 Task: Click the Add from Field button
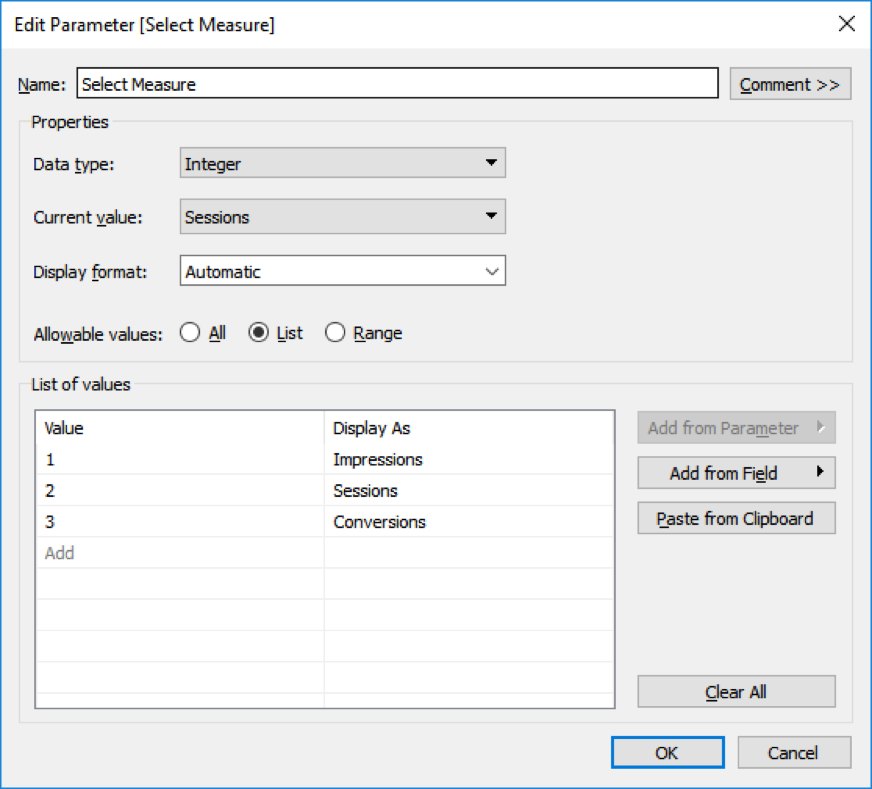(730, 472)
